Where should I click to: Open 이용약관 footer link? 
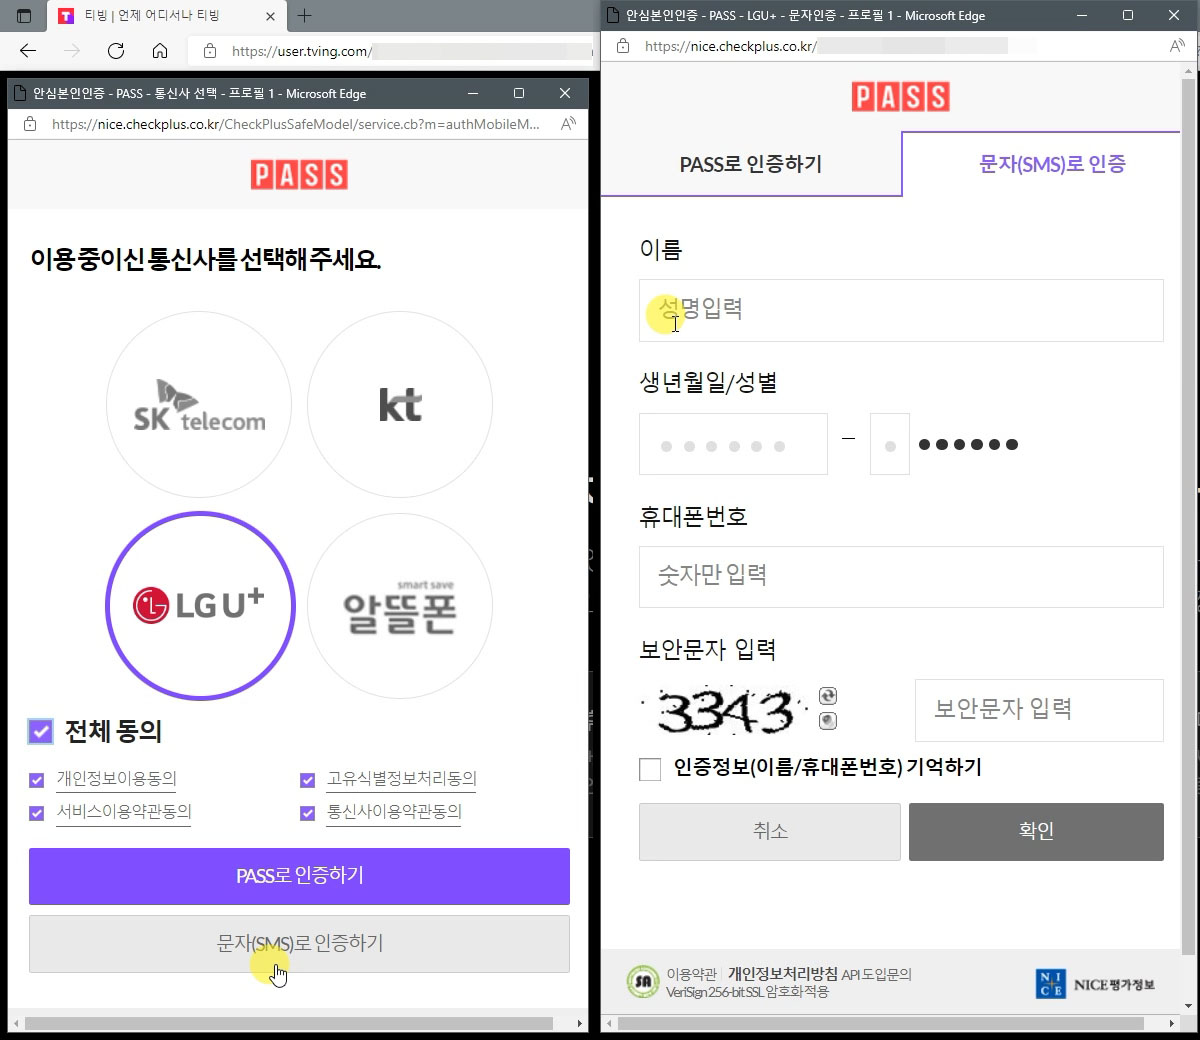pyautogui.click(x=692, y=974)
